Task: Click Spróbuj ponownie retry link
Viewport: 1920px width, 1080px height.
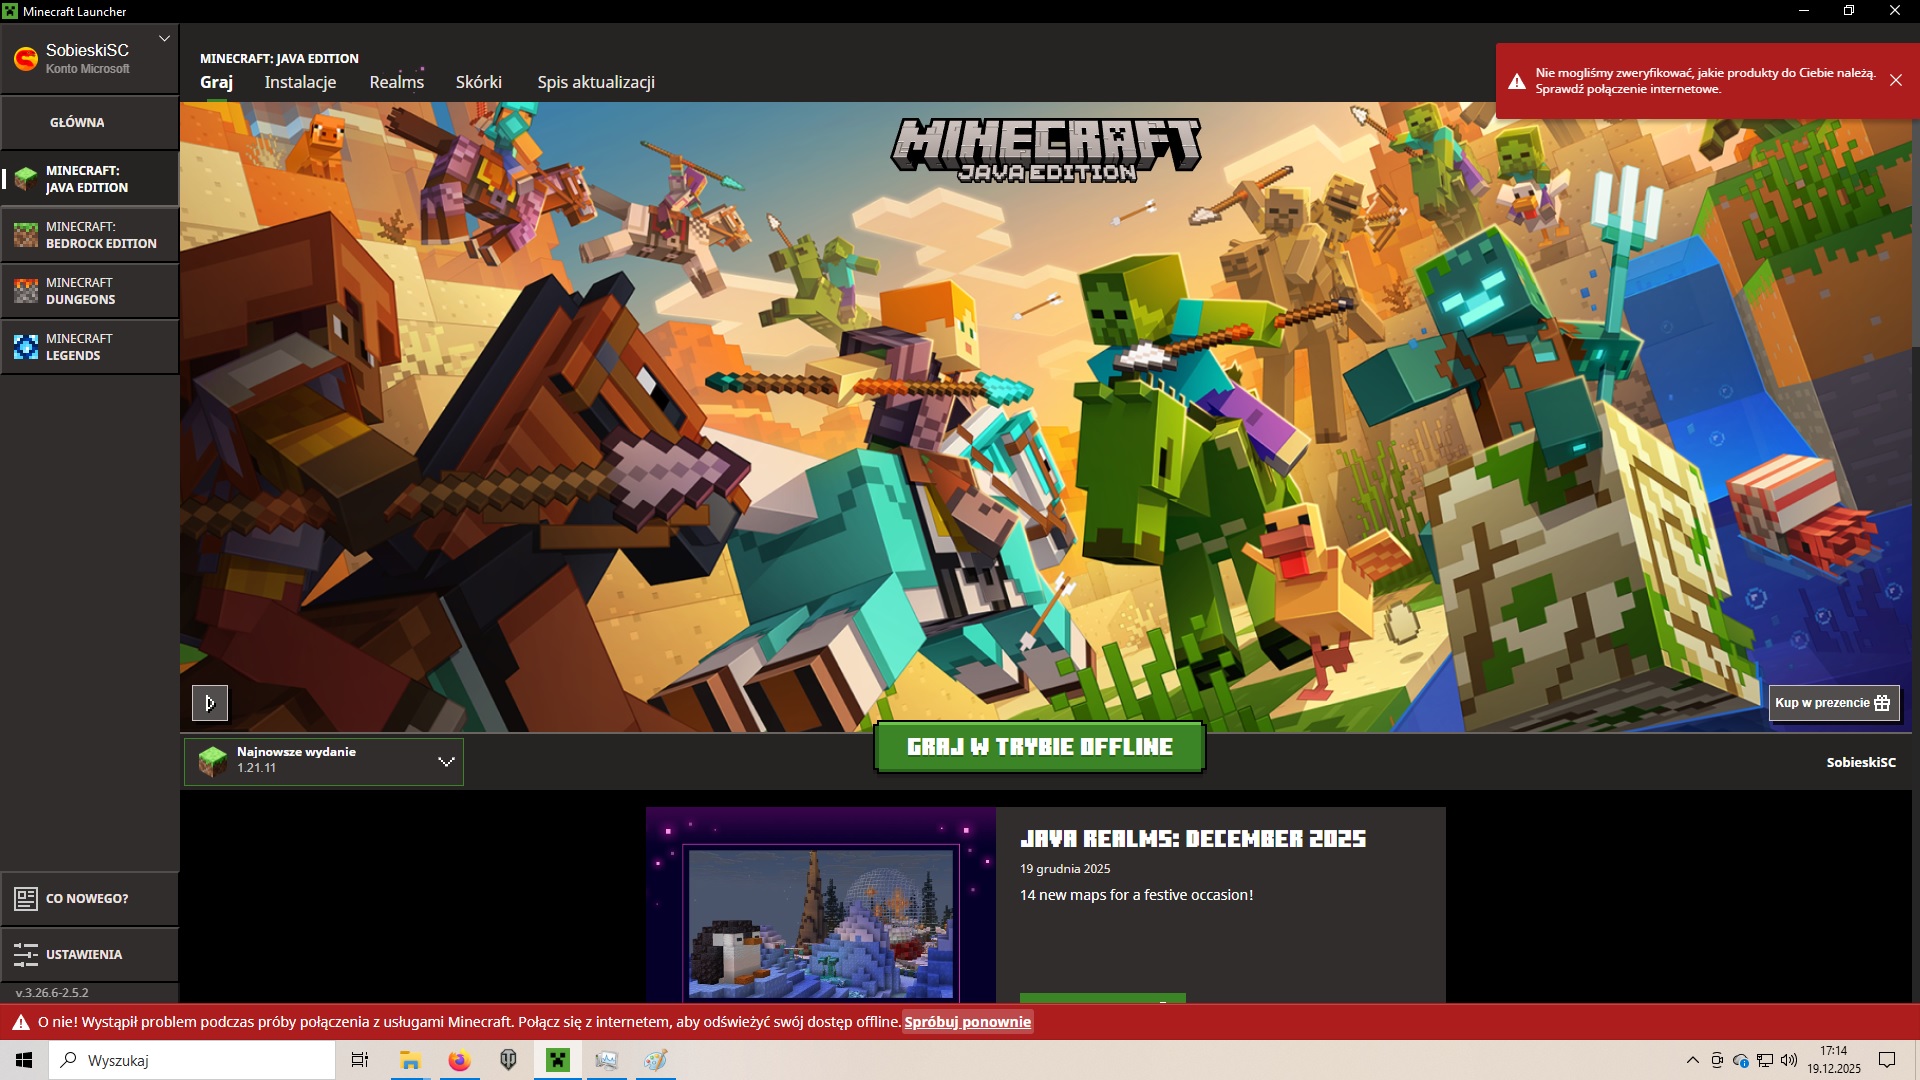Action: 967,1022
